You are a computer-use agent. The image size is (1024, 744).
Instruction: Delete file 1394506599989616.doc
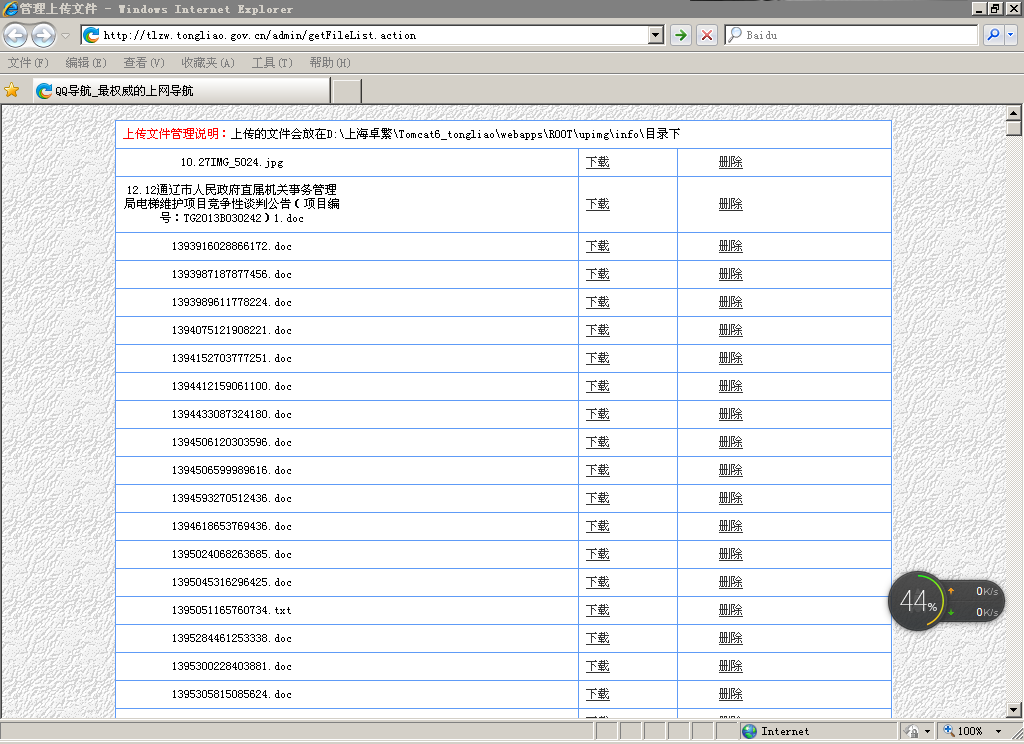[x=730, y=470]
